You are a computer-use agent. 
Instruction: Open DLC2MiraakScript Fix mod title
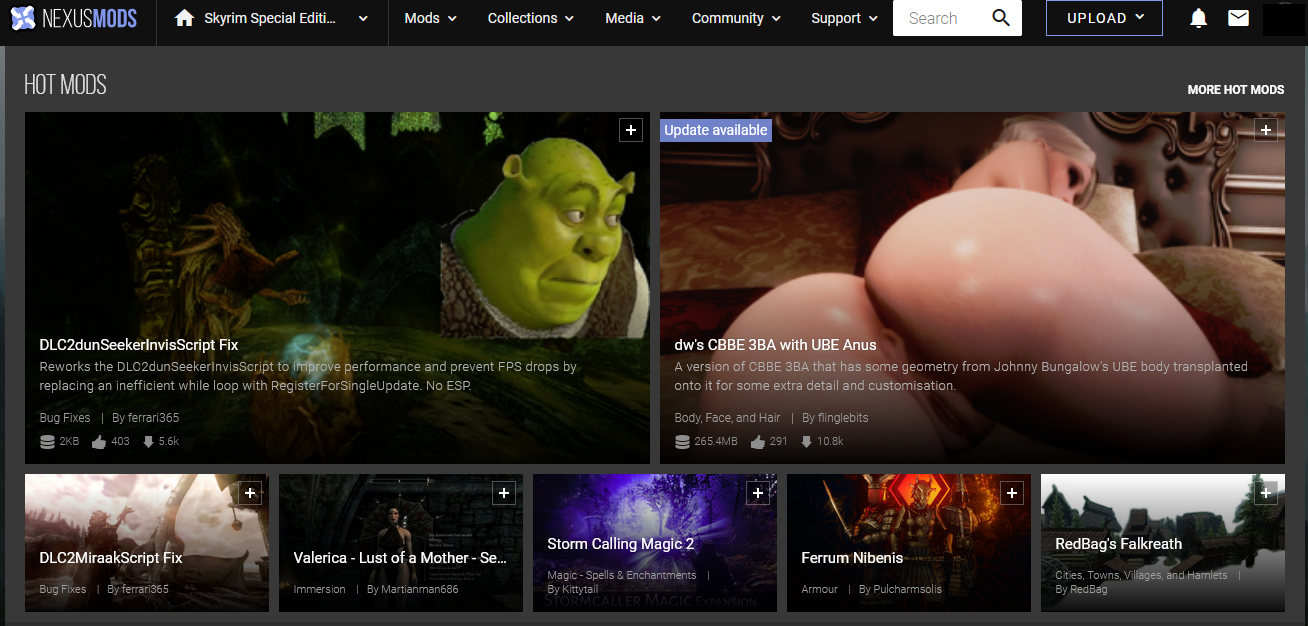click(x=111, y=558)
